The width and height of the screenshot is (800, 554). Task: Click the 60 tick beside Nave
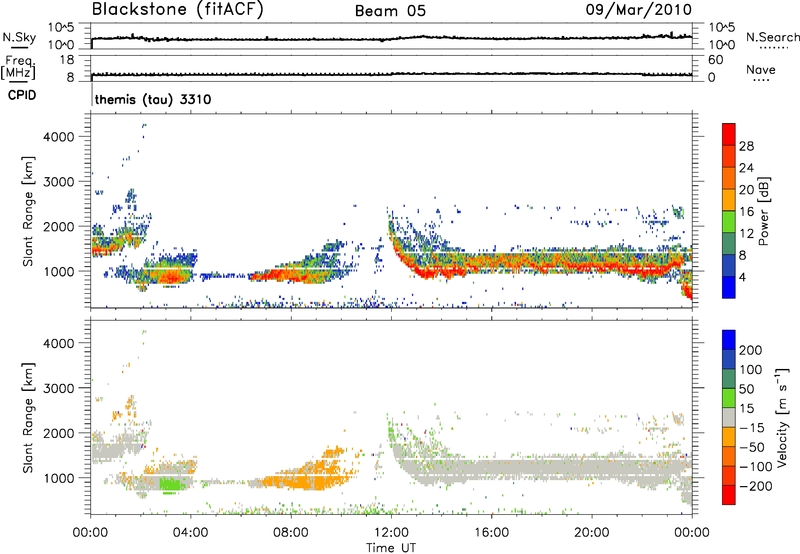[x=715, y=60]
